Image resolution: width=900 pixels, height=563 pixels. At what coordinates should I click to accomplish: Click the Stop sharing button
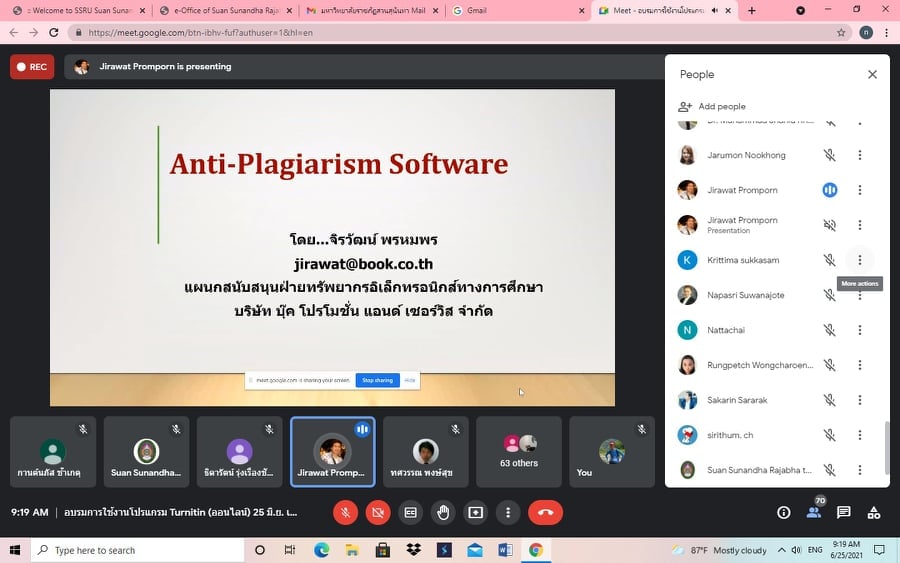(x=378, y=380)
